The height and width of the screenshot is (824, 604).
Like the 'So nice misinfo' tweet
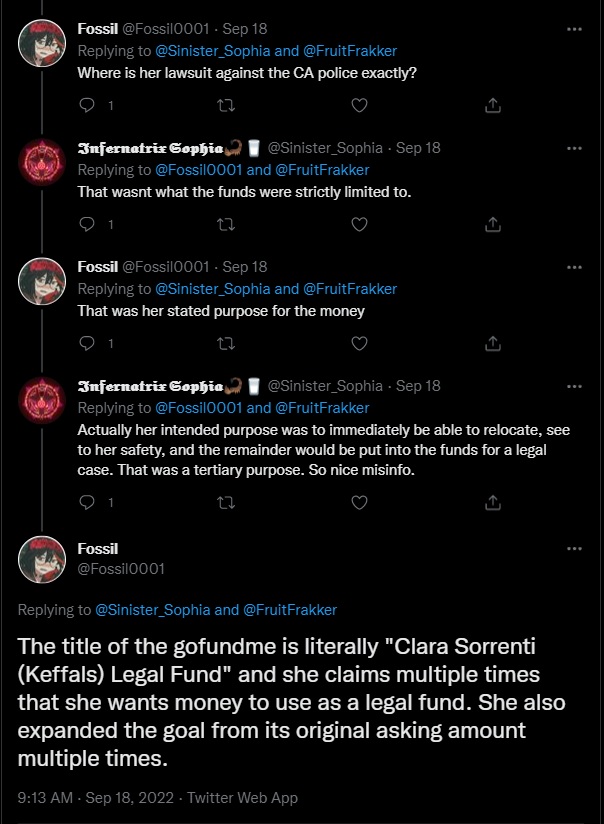(359, 501)
